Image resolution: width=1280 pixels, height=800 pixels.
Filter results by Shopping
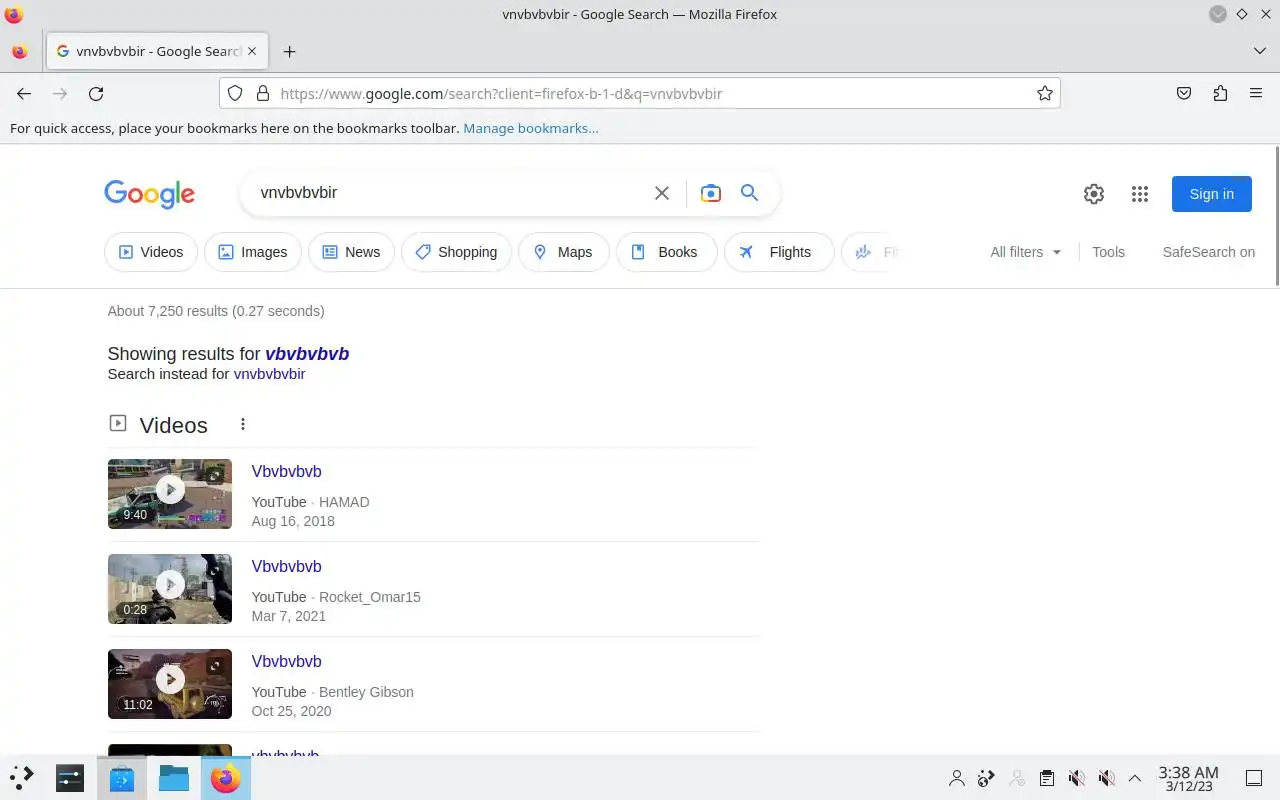pos(456,252)
